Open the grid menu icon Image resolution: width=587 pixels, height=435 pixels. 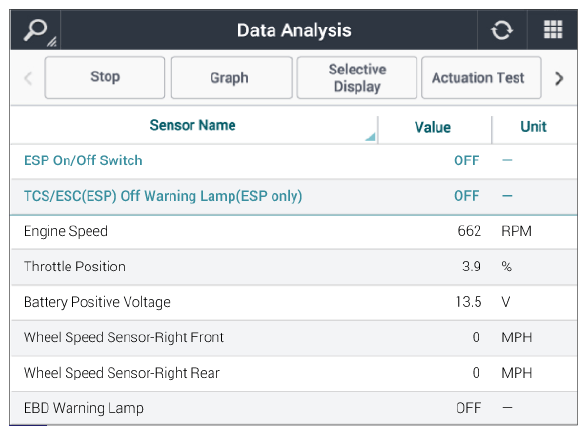click(x=553, y=30)
